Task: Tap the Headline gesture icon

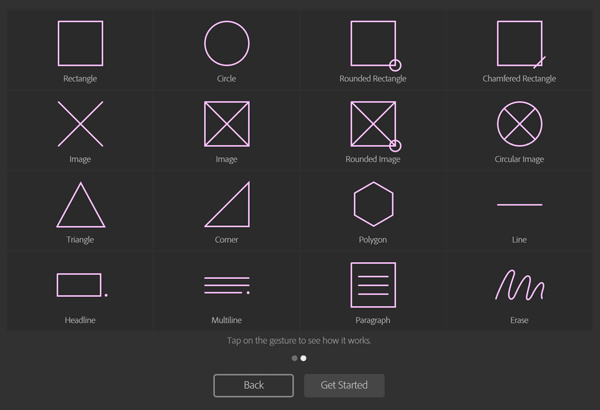Action: [82, 285]
